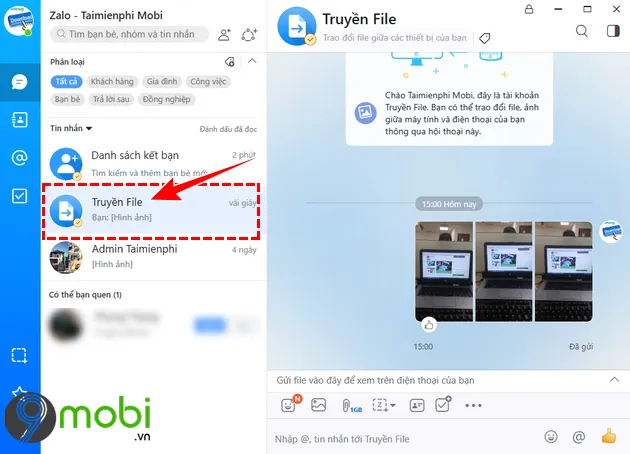Click the lock icon in title bar

(x=529, y=9)
